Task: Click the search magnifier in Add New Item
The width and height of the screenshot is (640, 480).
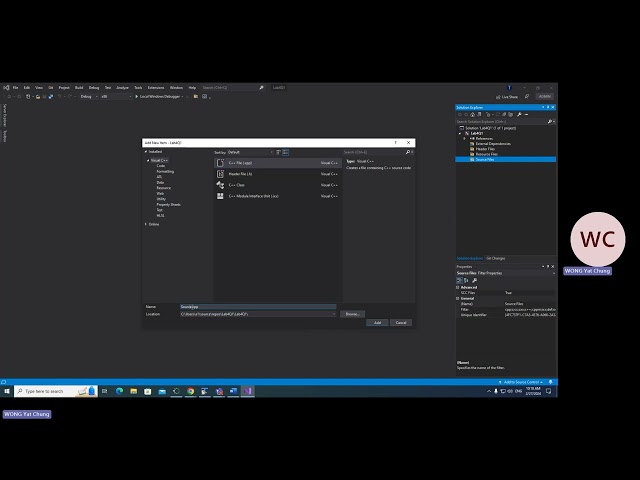Action: tap(407, 152)
